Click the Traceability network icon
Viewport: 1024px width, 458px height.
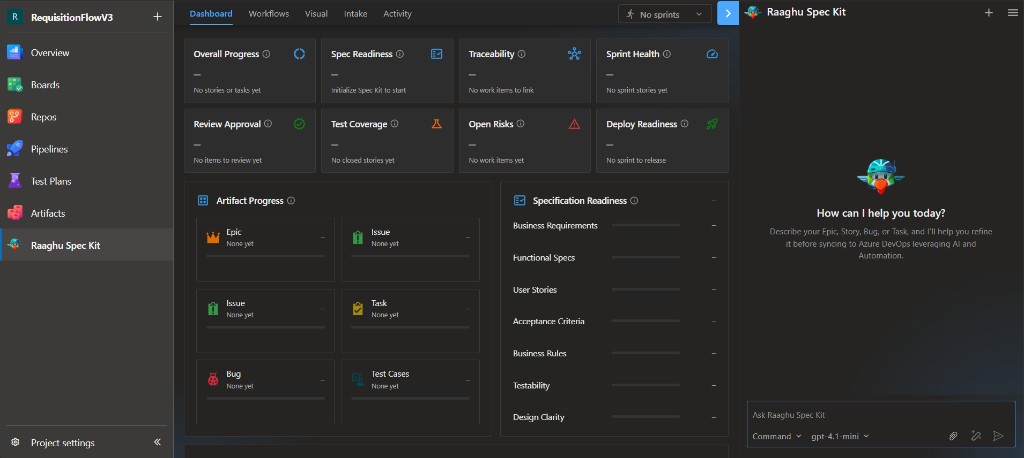(x=574, y=54)
